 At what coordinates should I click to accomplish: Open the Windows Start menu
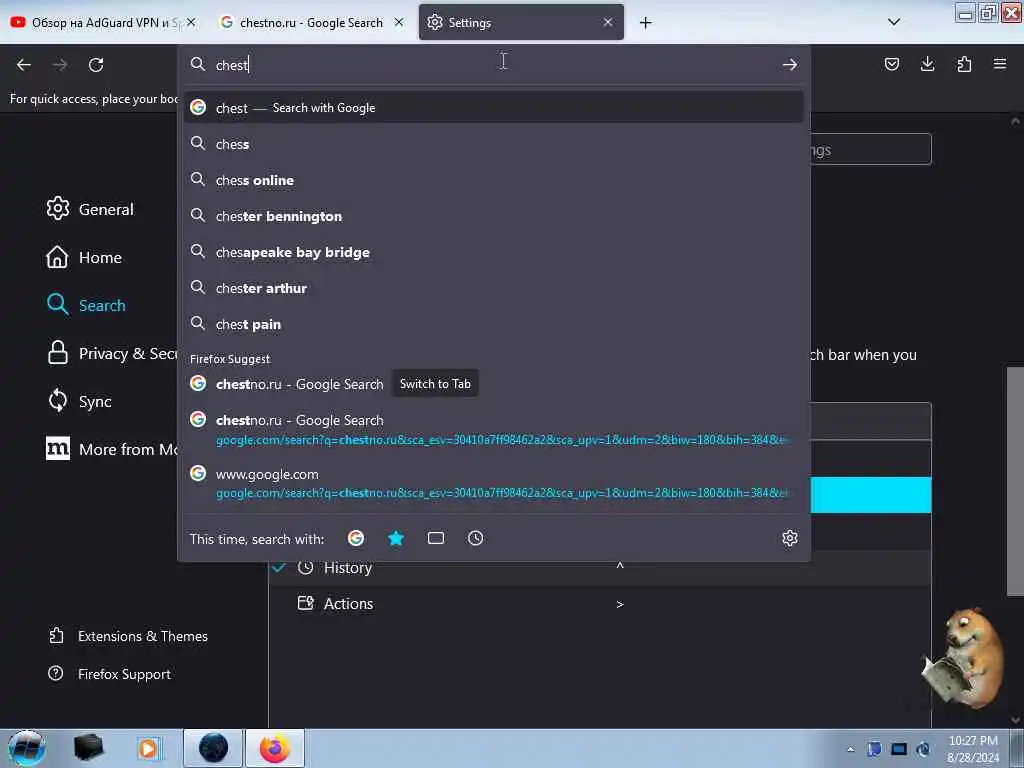[x=26, y=748]
